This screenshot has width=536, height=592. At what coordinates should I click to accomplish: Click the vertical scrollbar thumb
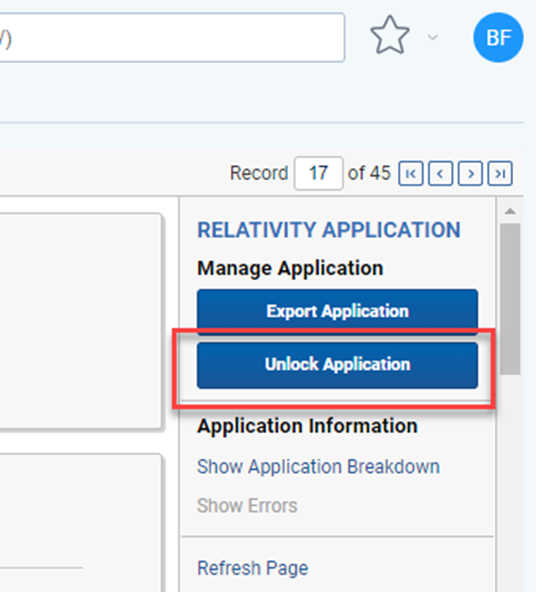click(510, 299)
